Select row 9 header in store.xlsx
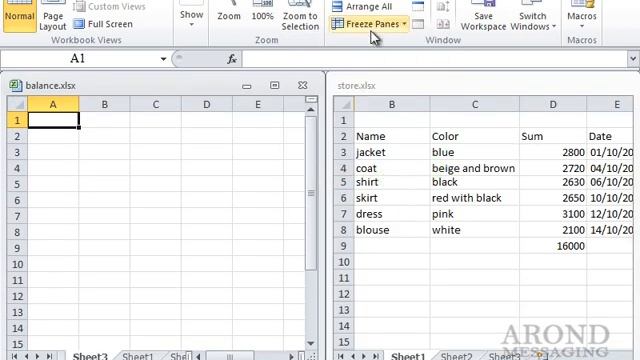 click(x=344, y=246)
